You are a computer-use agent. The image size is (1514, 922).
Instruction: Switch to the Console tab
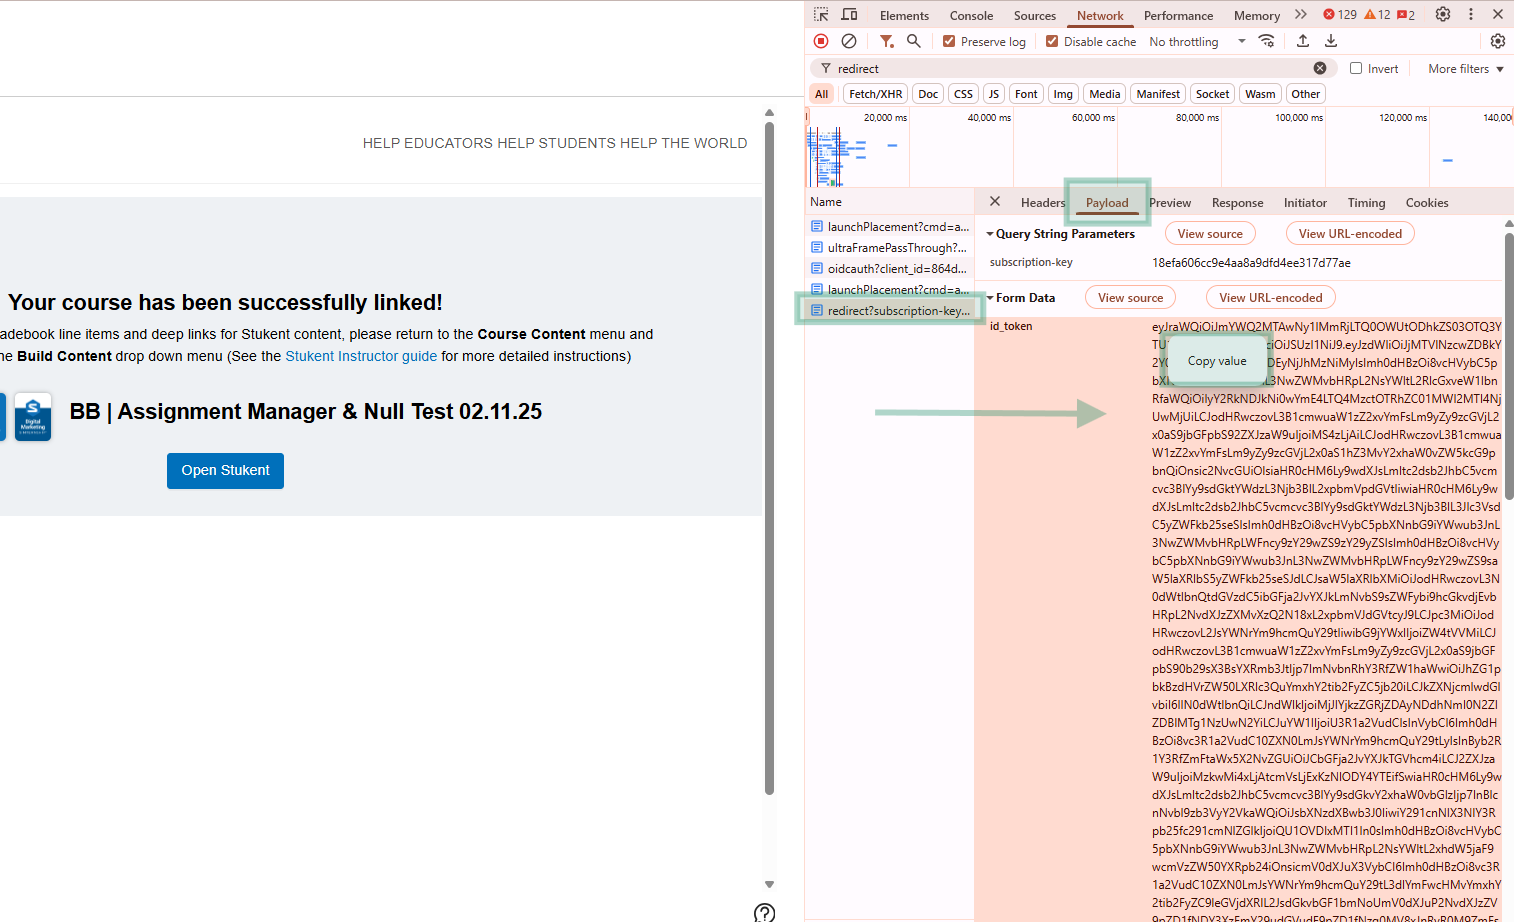[x=971, y=15]
